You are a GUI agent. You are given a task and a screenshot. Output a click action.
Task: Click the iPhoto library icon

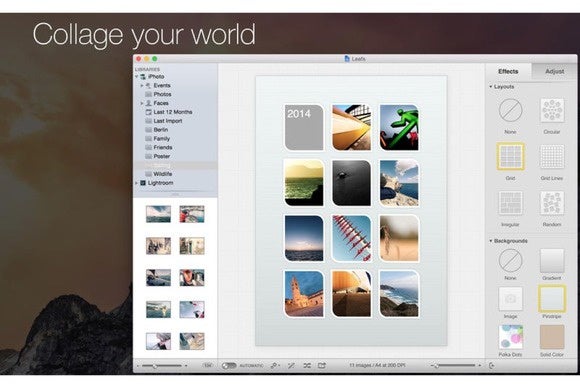pyautogui.click(x=143, y=77)
